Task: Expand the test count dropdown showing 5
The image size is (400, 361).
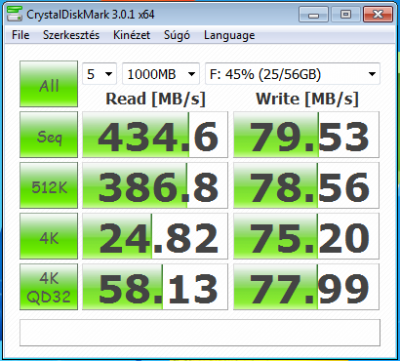Action: pos(99,74)
